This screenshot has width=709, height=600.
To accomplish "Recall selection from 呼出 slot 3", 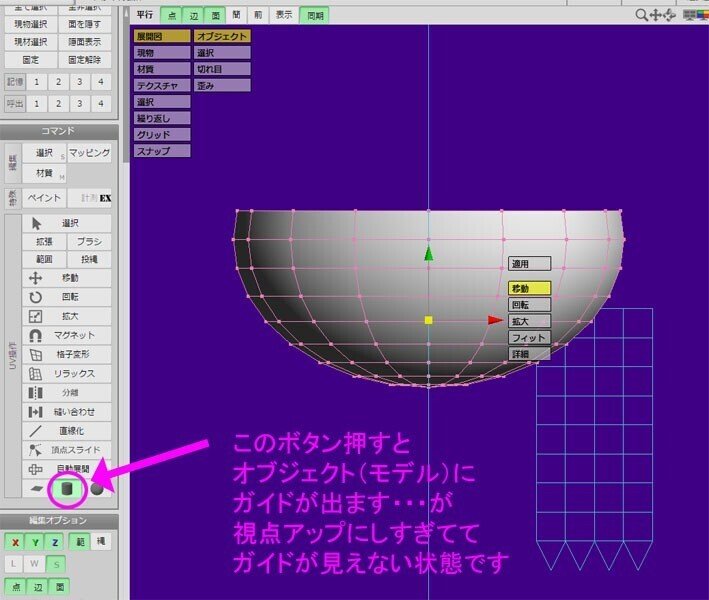I will pyautogui.click(x=80, y=104).
